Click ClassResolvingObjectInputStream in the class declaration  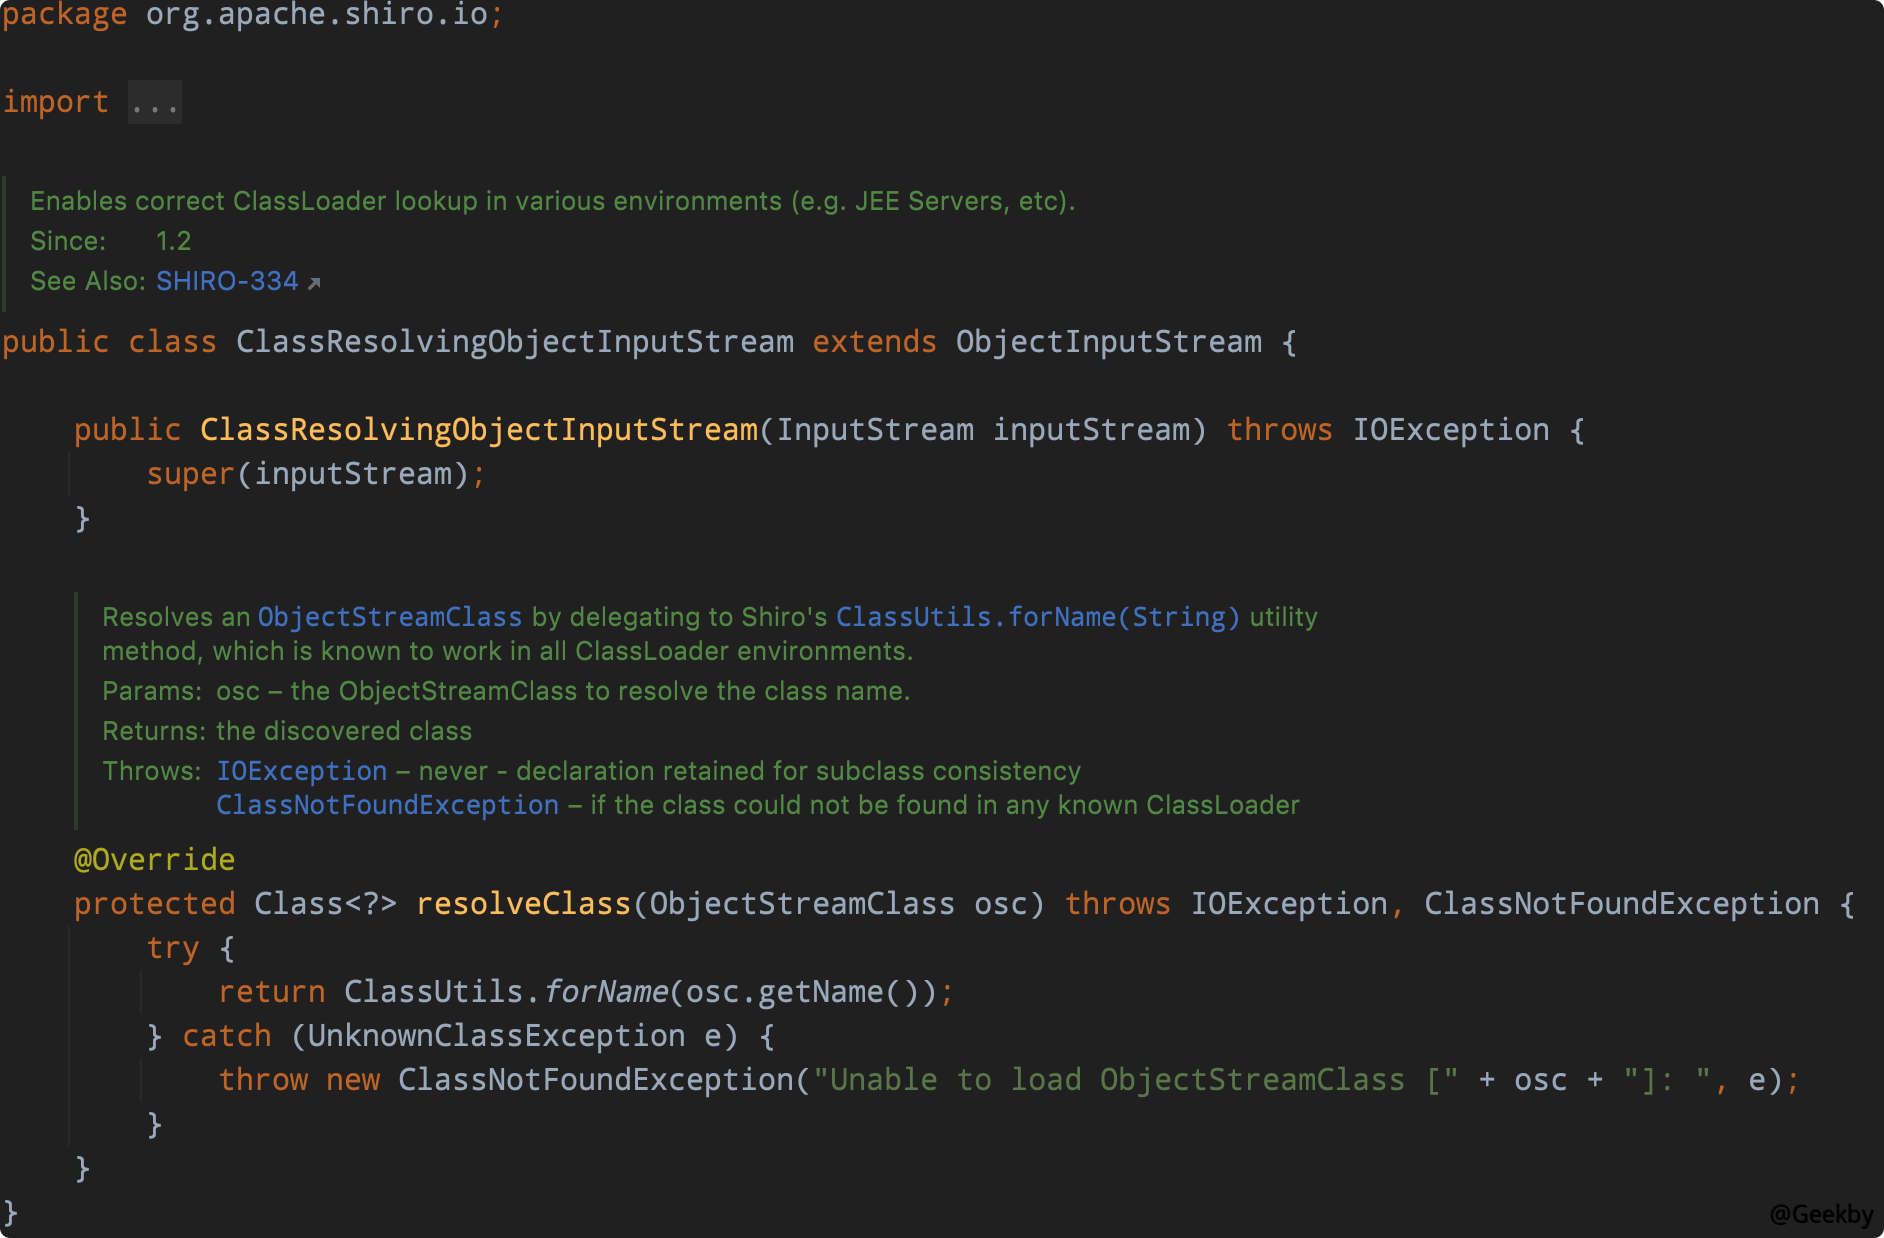[514, 342]
